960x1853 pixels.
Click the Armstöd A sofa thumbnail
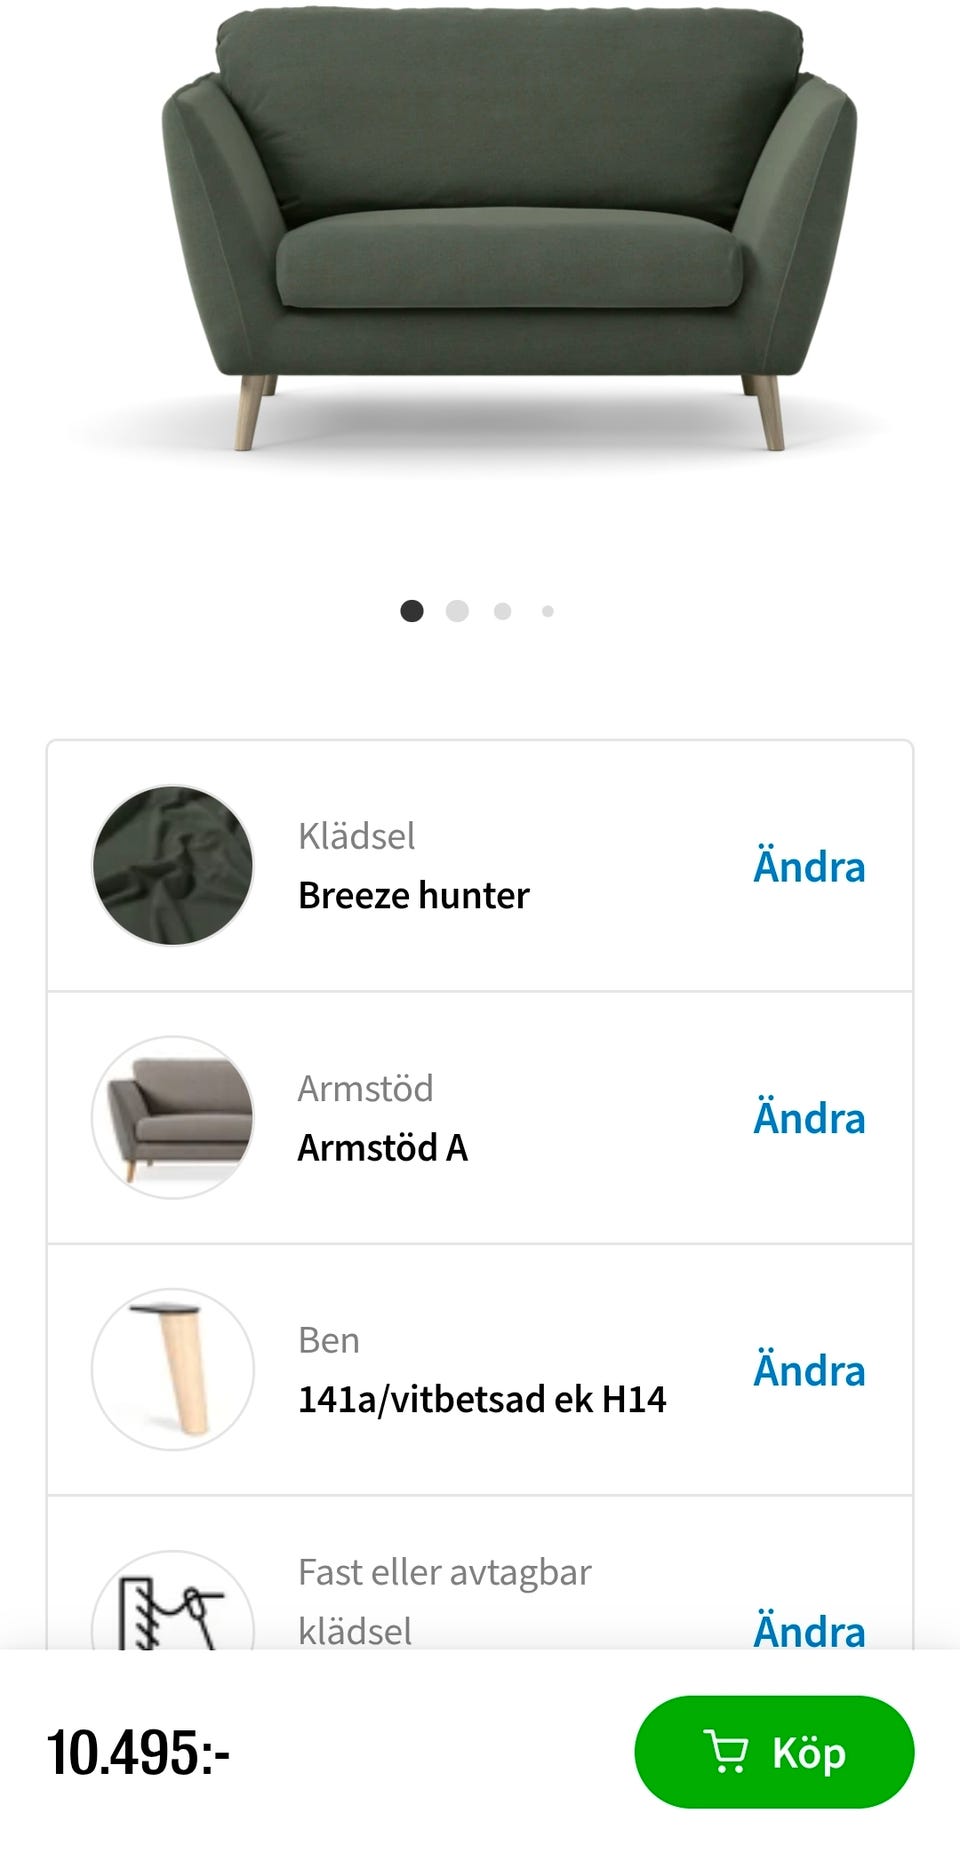pos(172,1117)
